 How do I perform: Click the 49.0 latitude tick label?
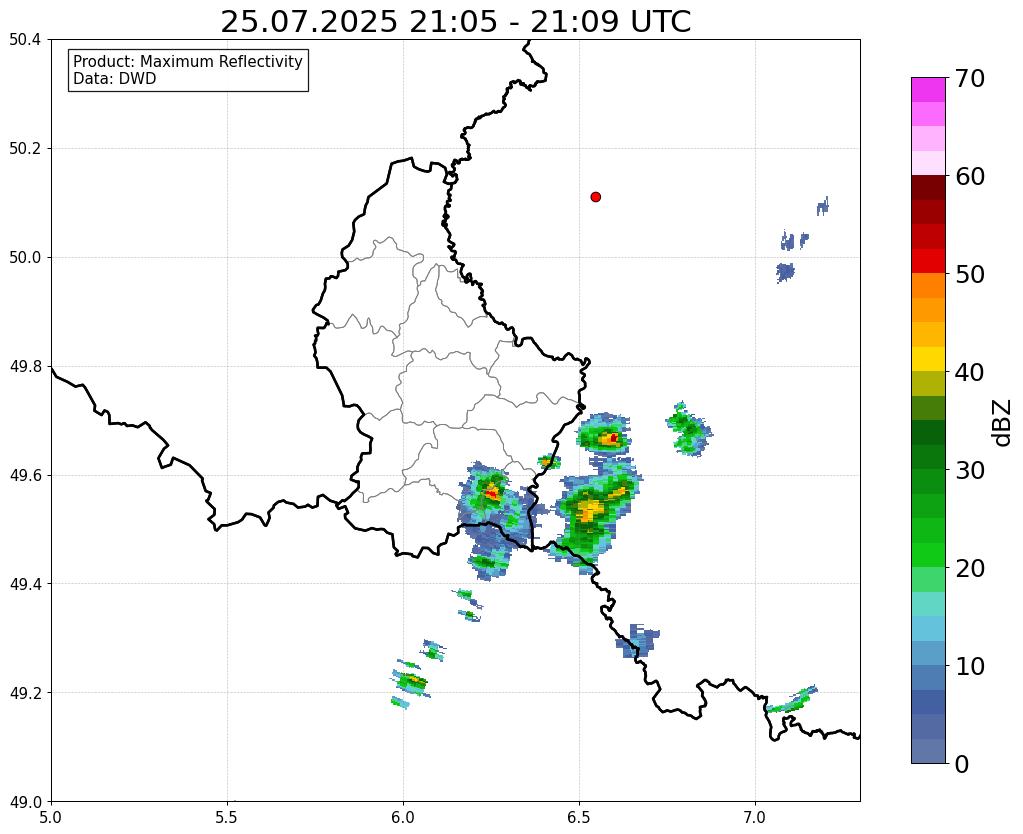25,802
